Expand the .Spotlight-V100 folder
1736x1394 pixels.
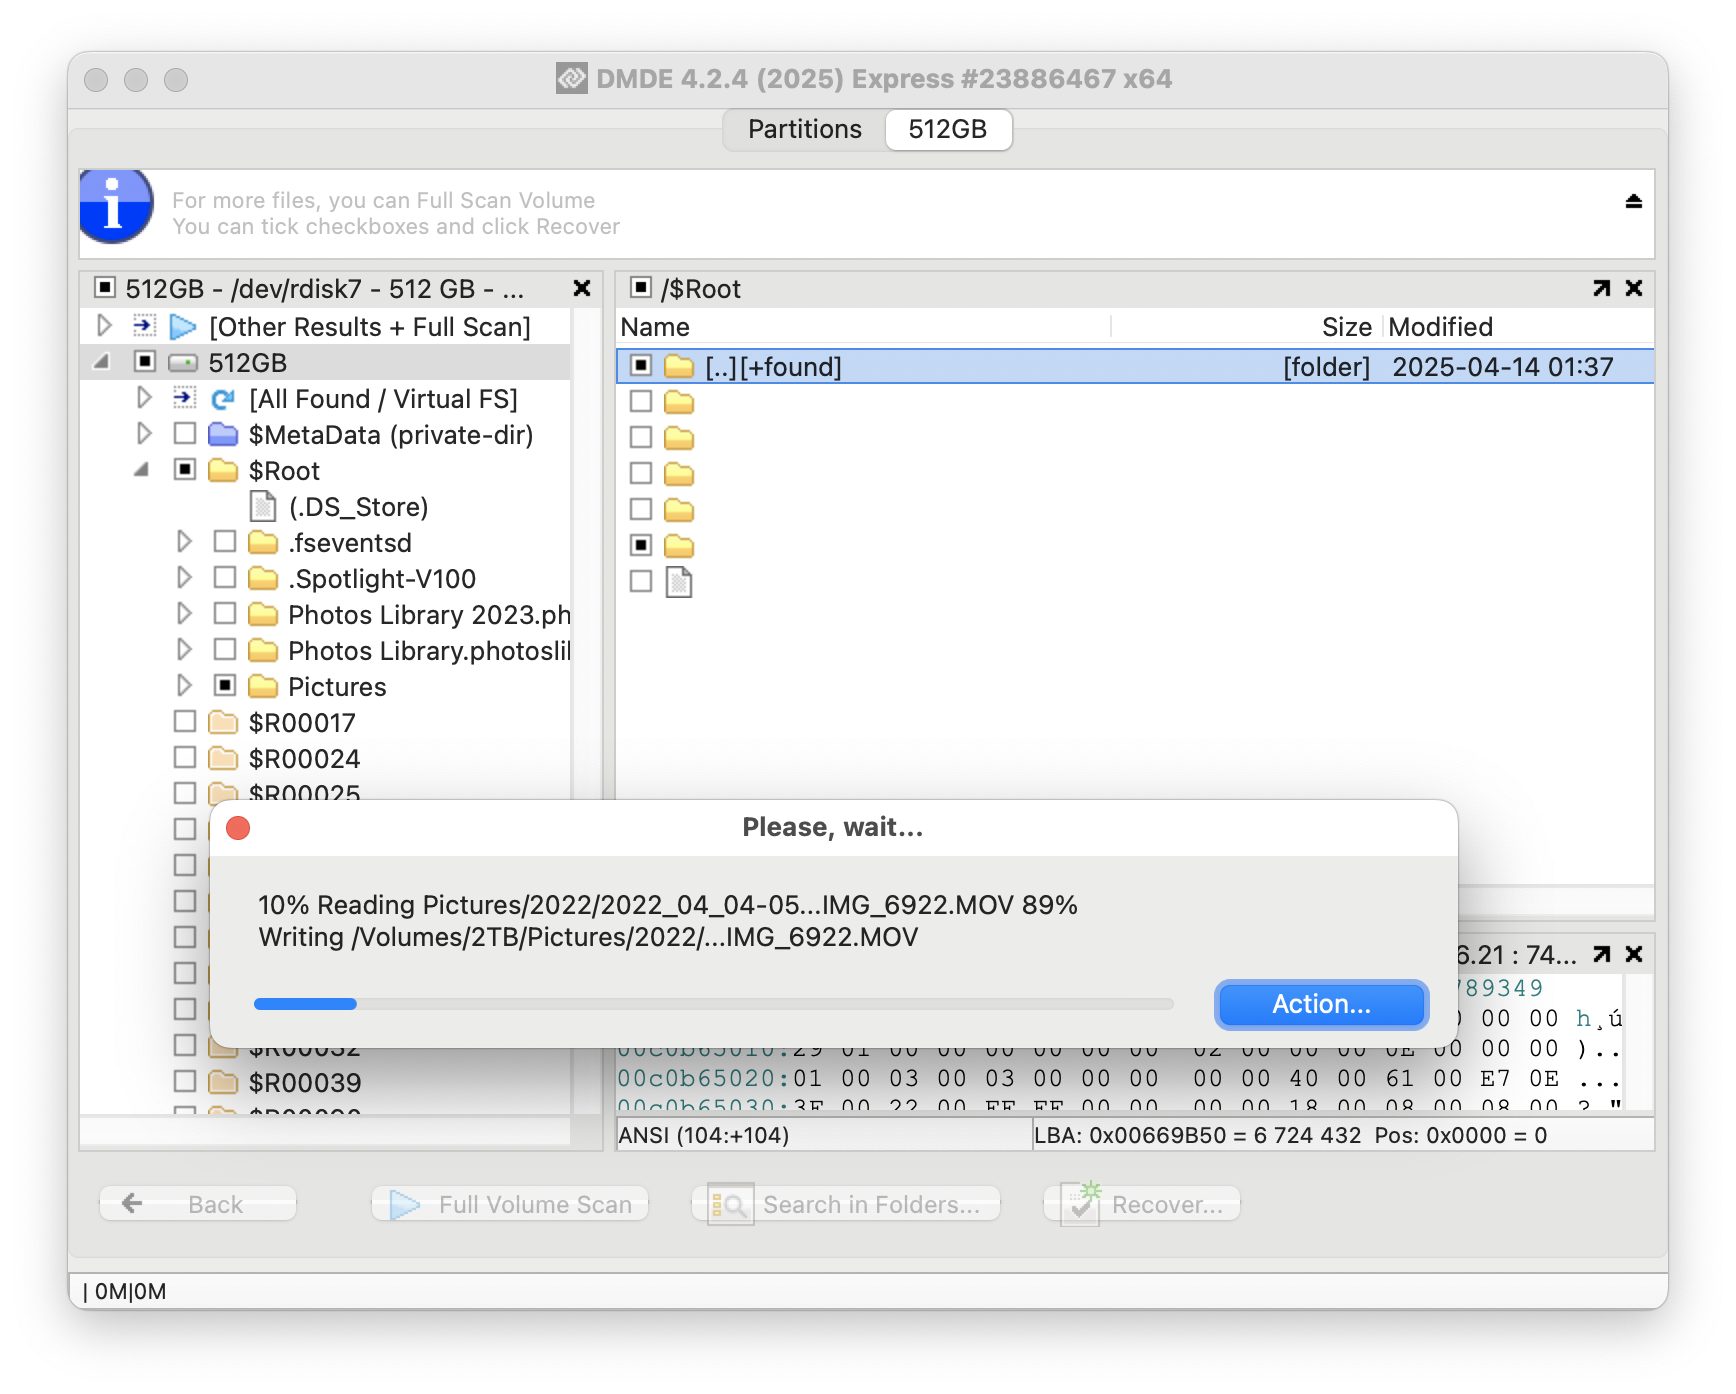pyautogui.click(x=184, y=577)
